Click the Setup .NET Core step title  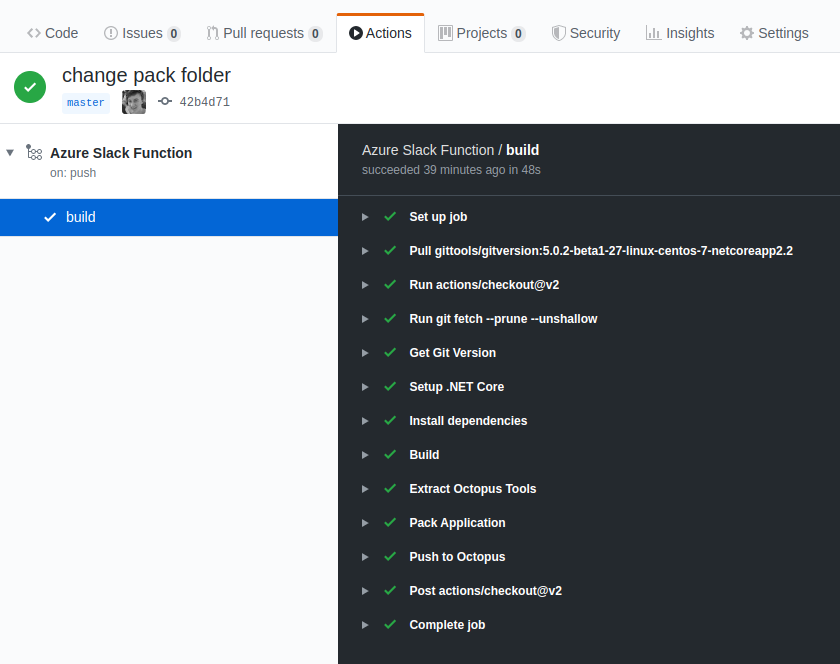pos(456,387)
